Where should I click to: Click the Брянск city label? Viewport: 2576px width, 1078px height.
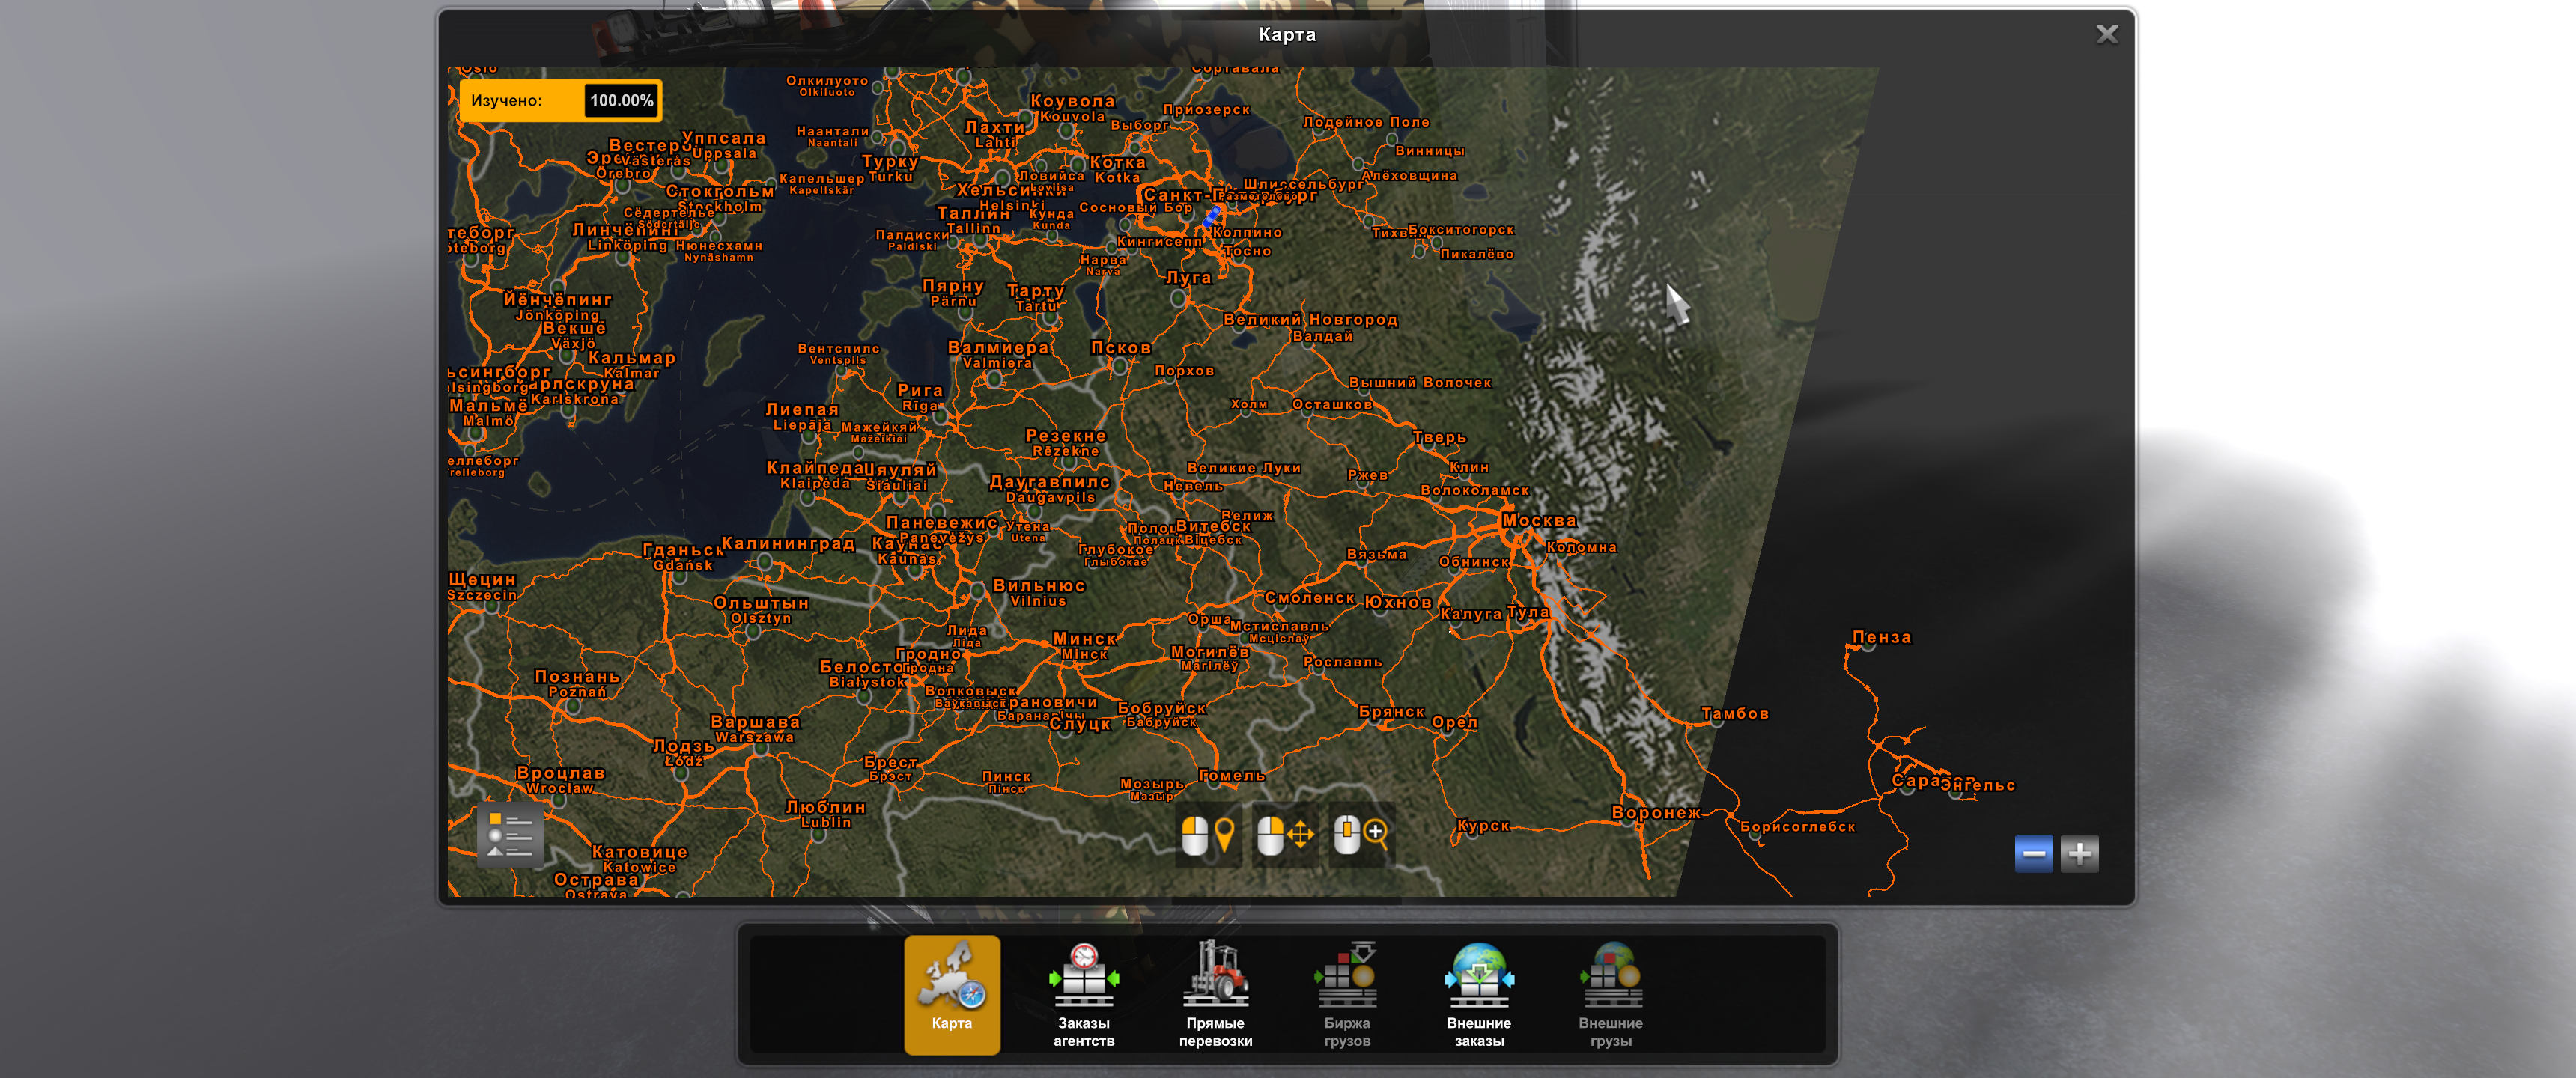point(1391,711)
